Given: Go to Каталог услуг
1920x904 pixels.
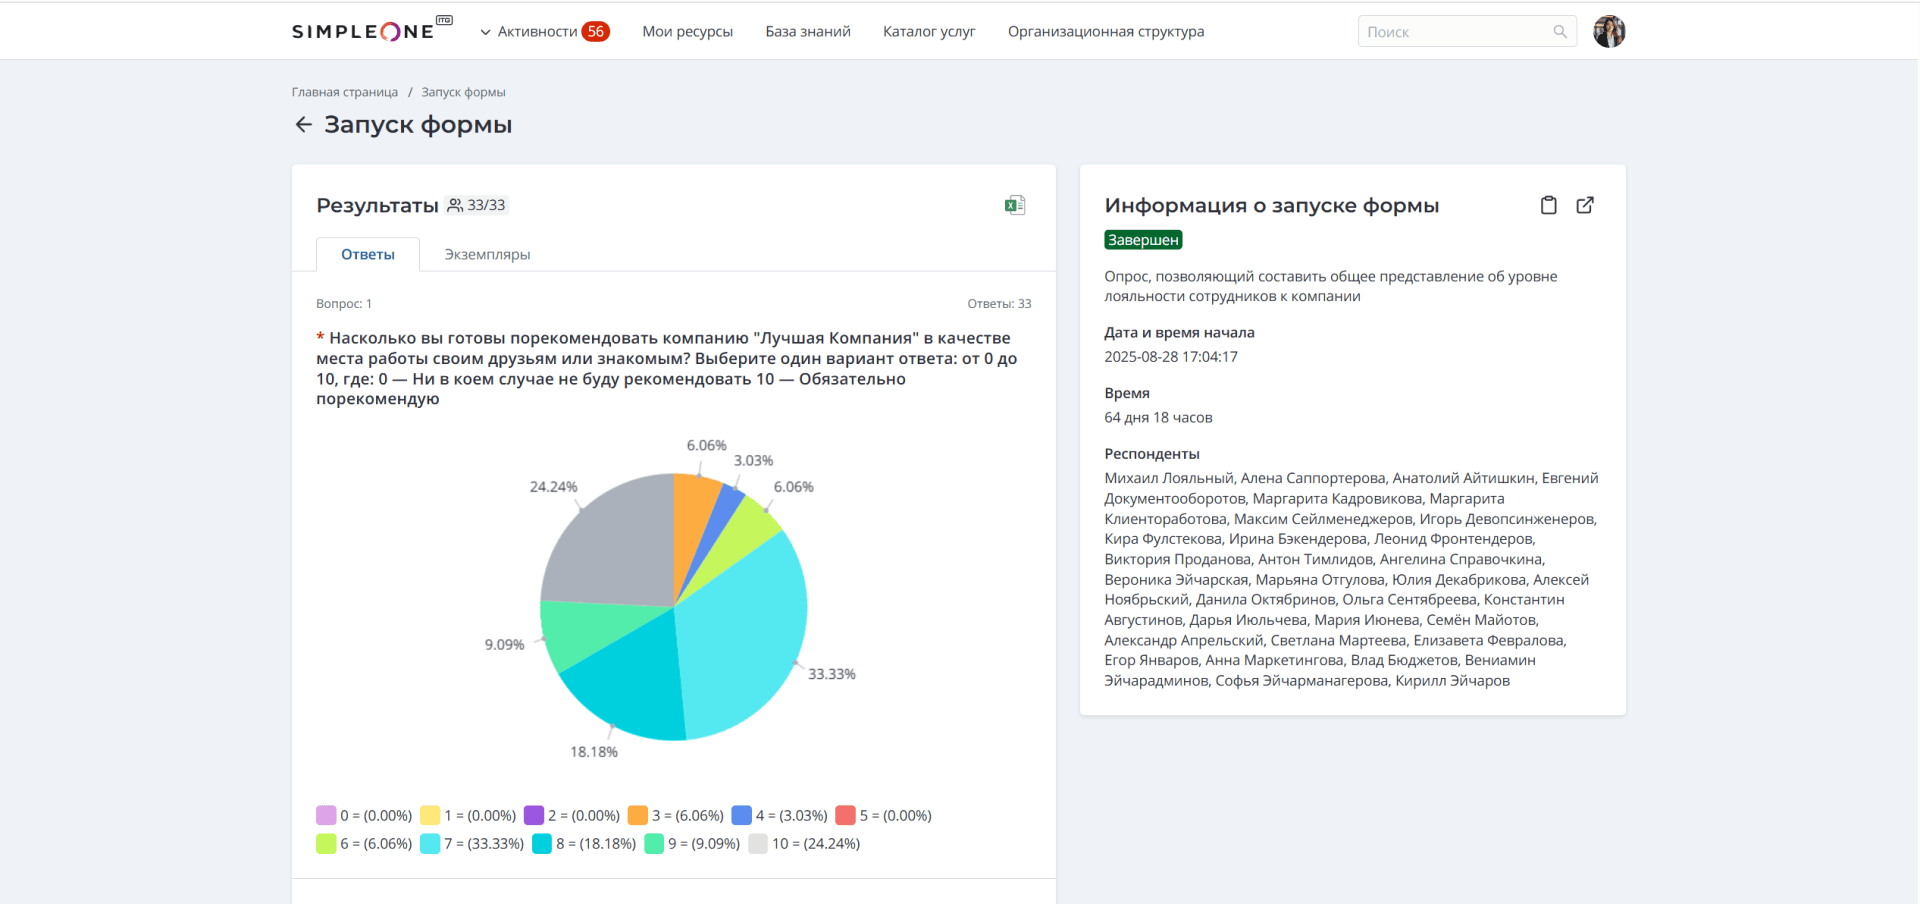Looking at the screenshot, I should [929, 32].
